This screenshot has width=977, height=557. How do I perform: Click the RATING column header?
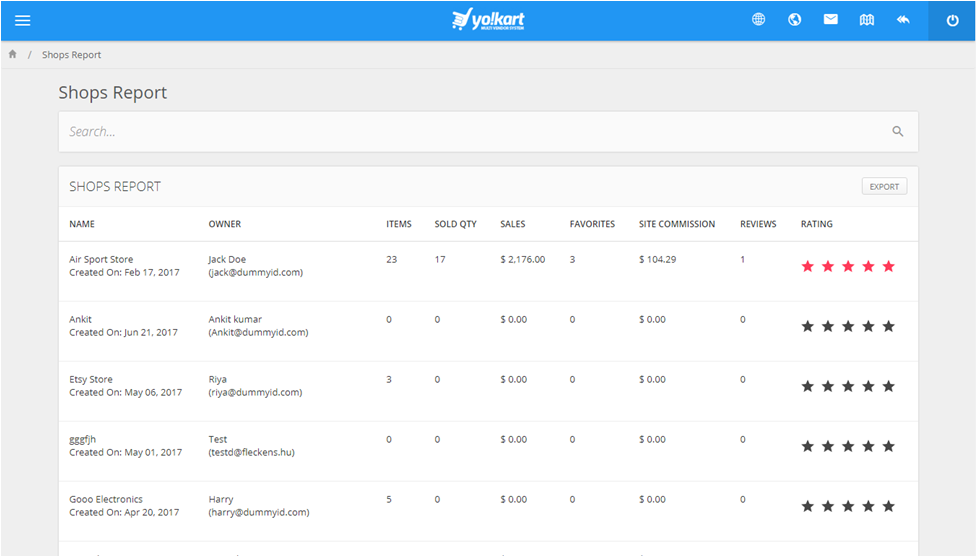pyautogui.click(x=816, y=224)
